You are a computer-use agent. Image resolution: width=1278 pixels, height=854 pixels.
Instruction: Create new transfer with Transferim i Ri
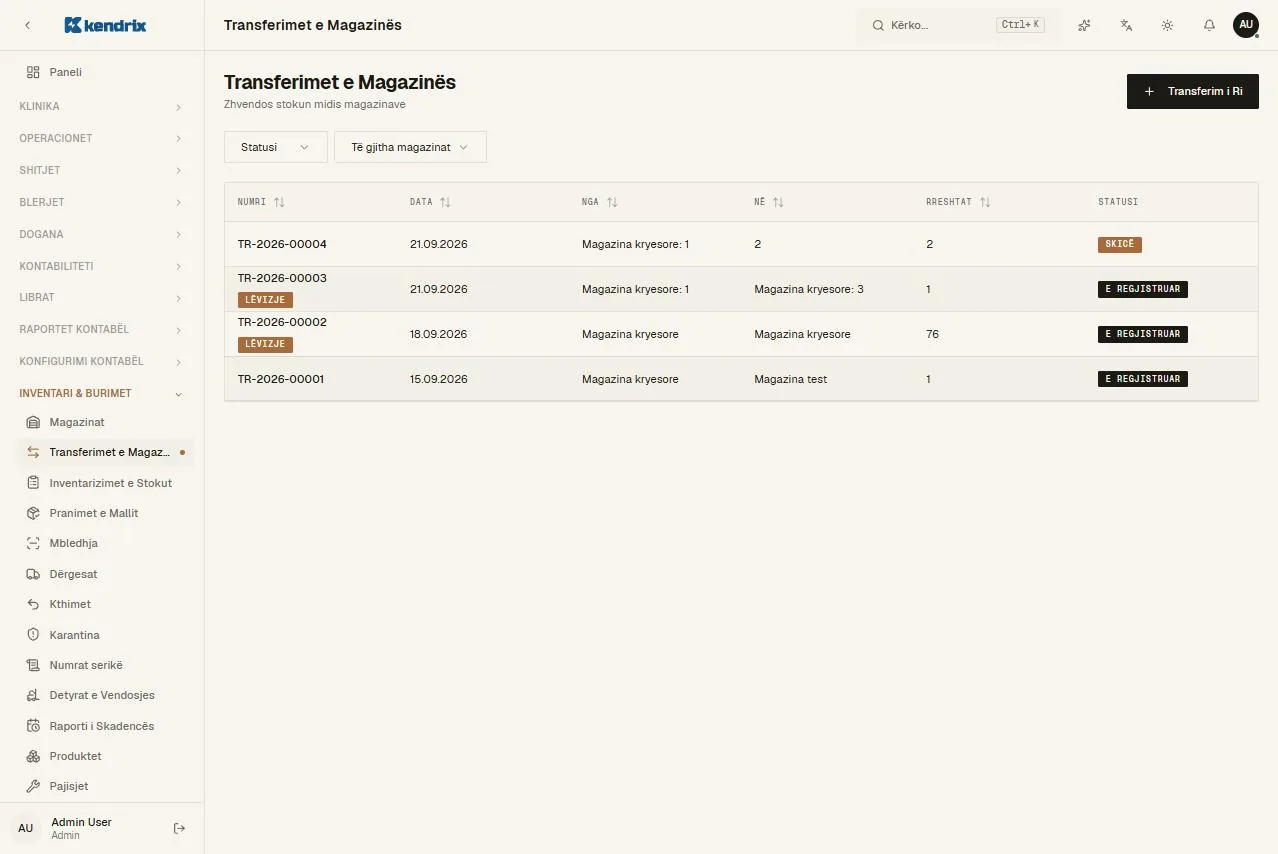coord(1192,91)
